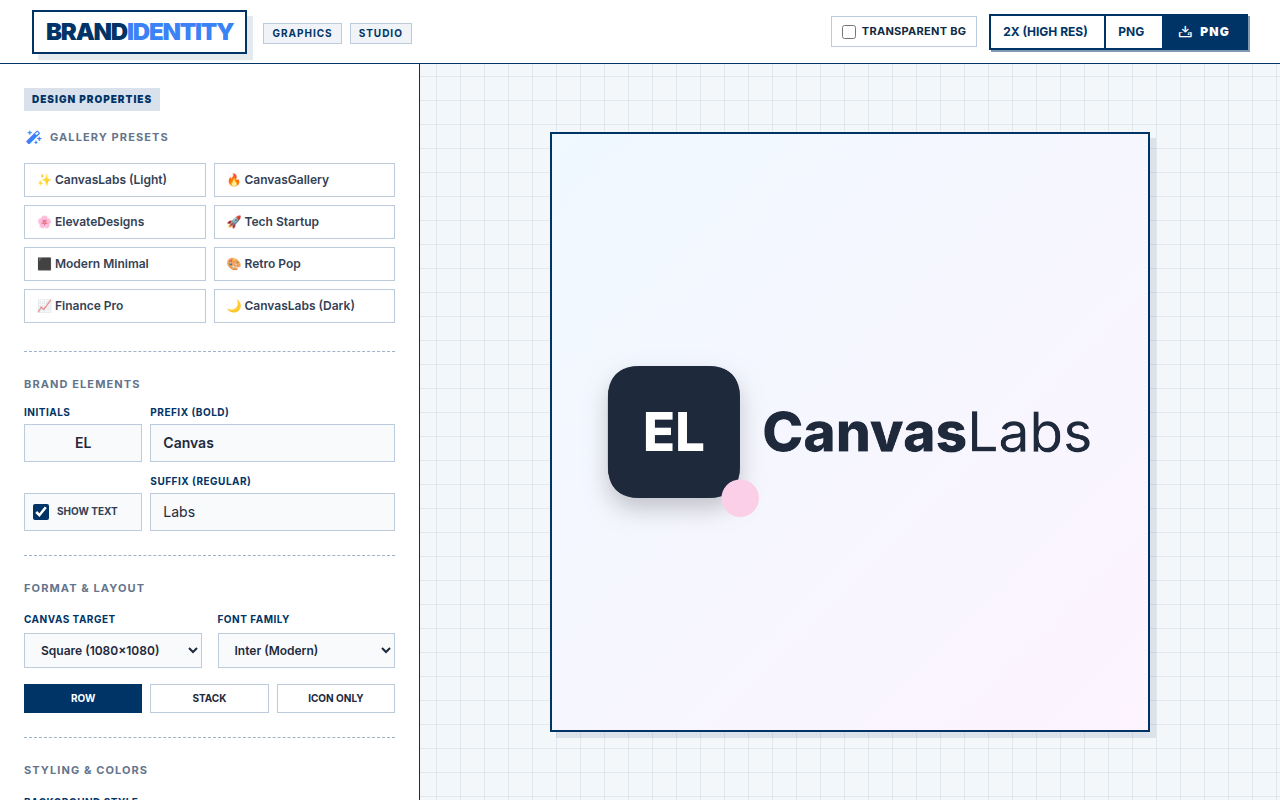Viewport: 1280px width, 800px height.
Task: Open the Studio tab
Action: pyautogui.click(x=380, y=33)
